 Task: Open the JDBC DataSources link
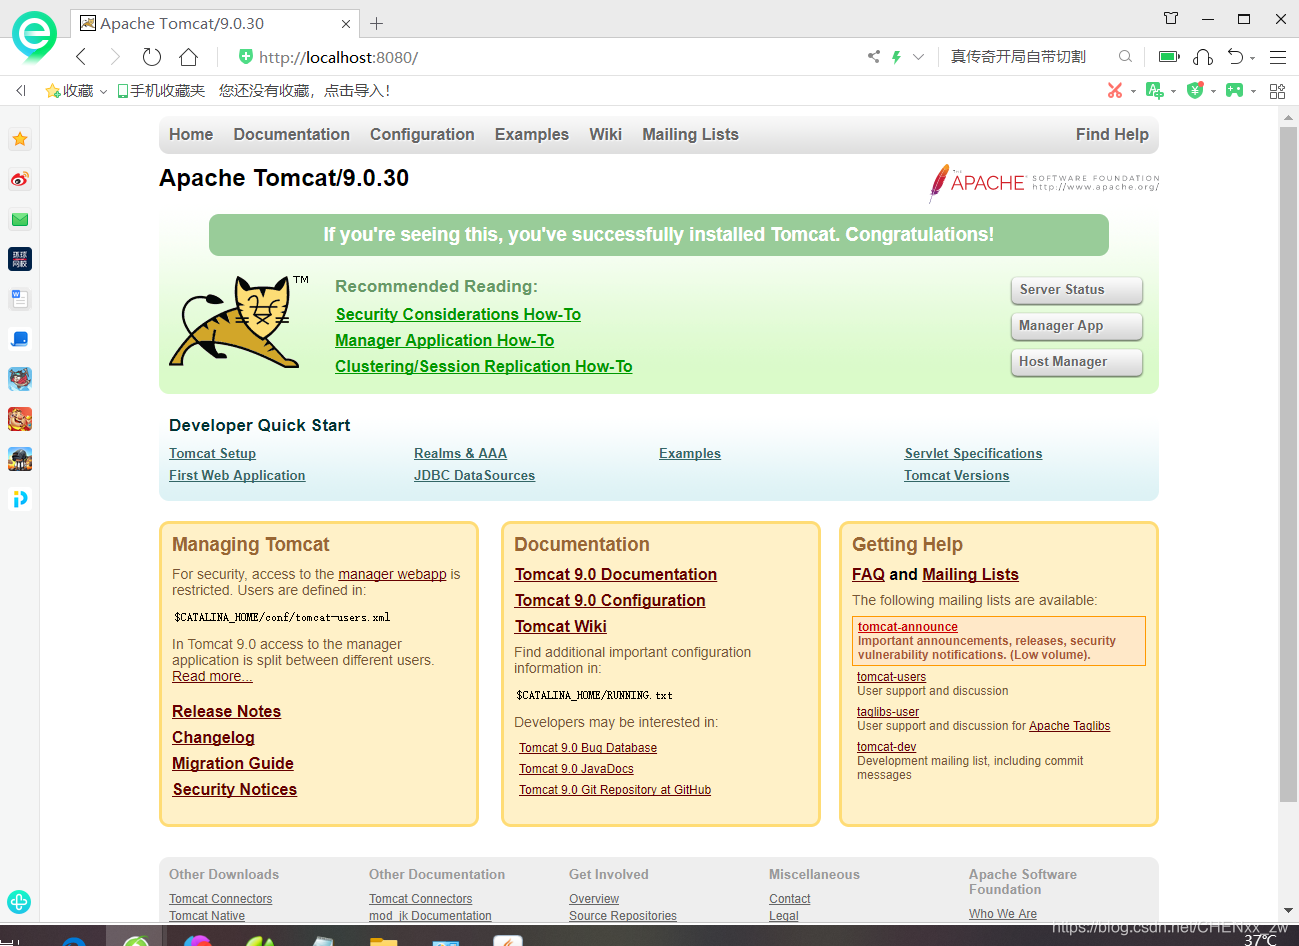[474, 476]
